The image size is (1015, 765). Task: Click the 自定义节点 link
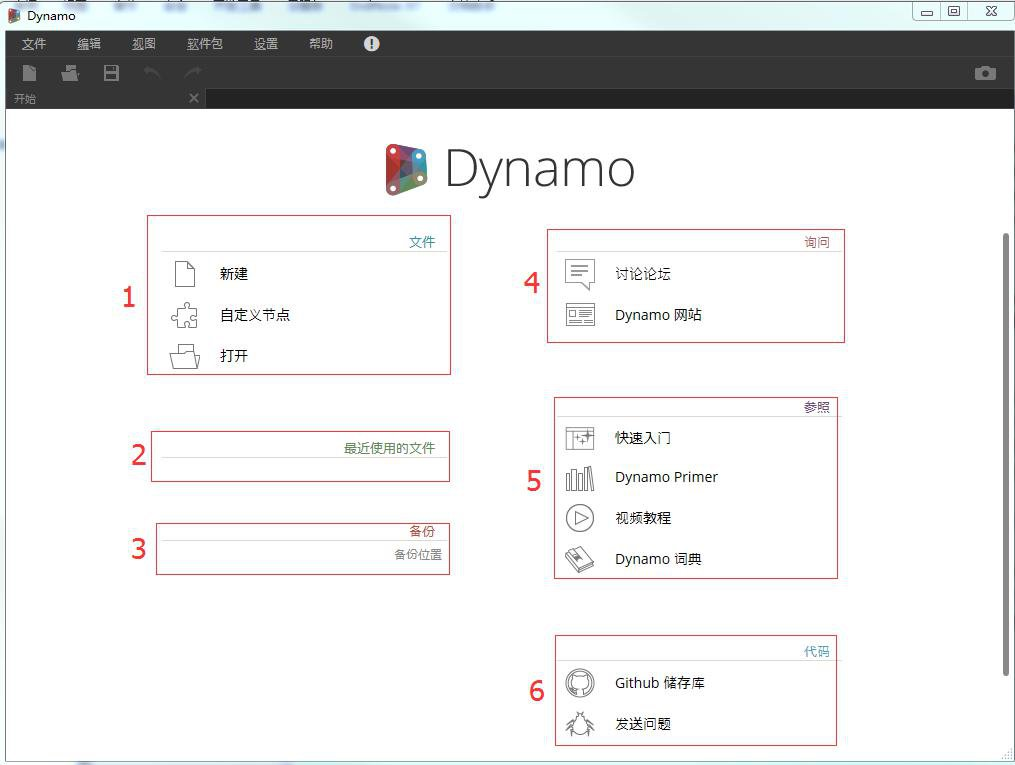pos(255,315)
